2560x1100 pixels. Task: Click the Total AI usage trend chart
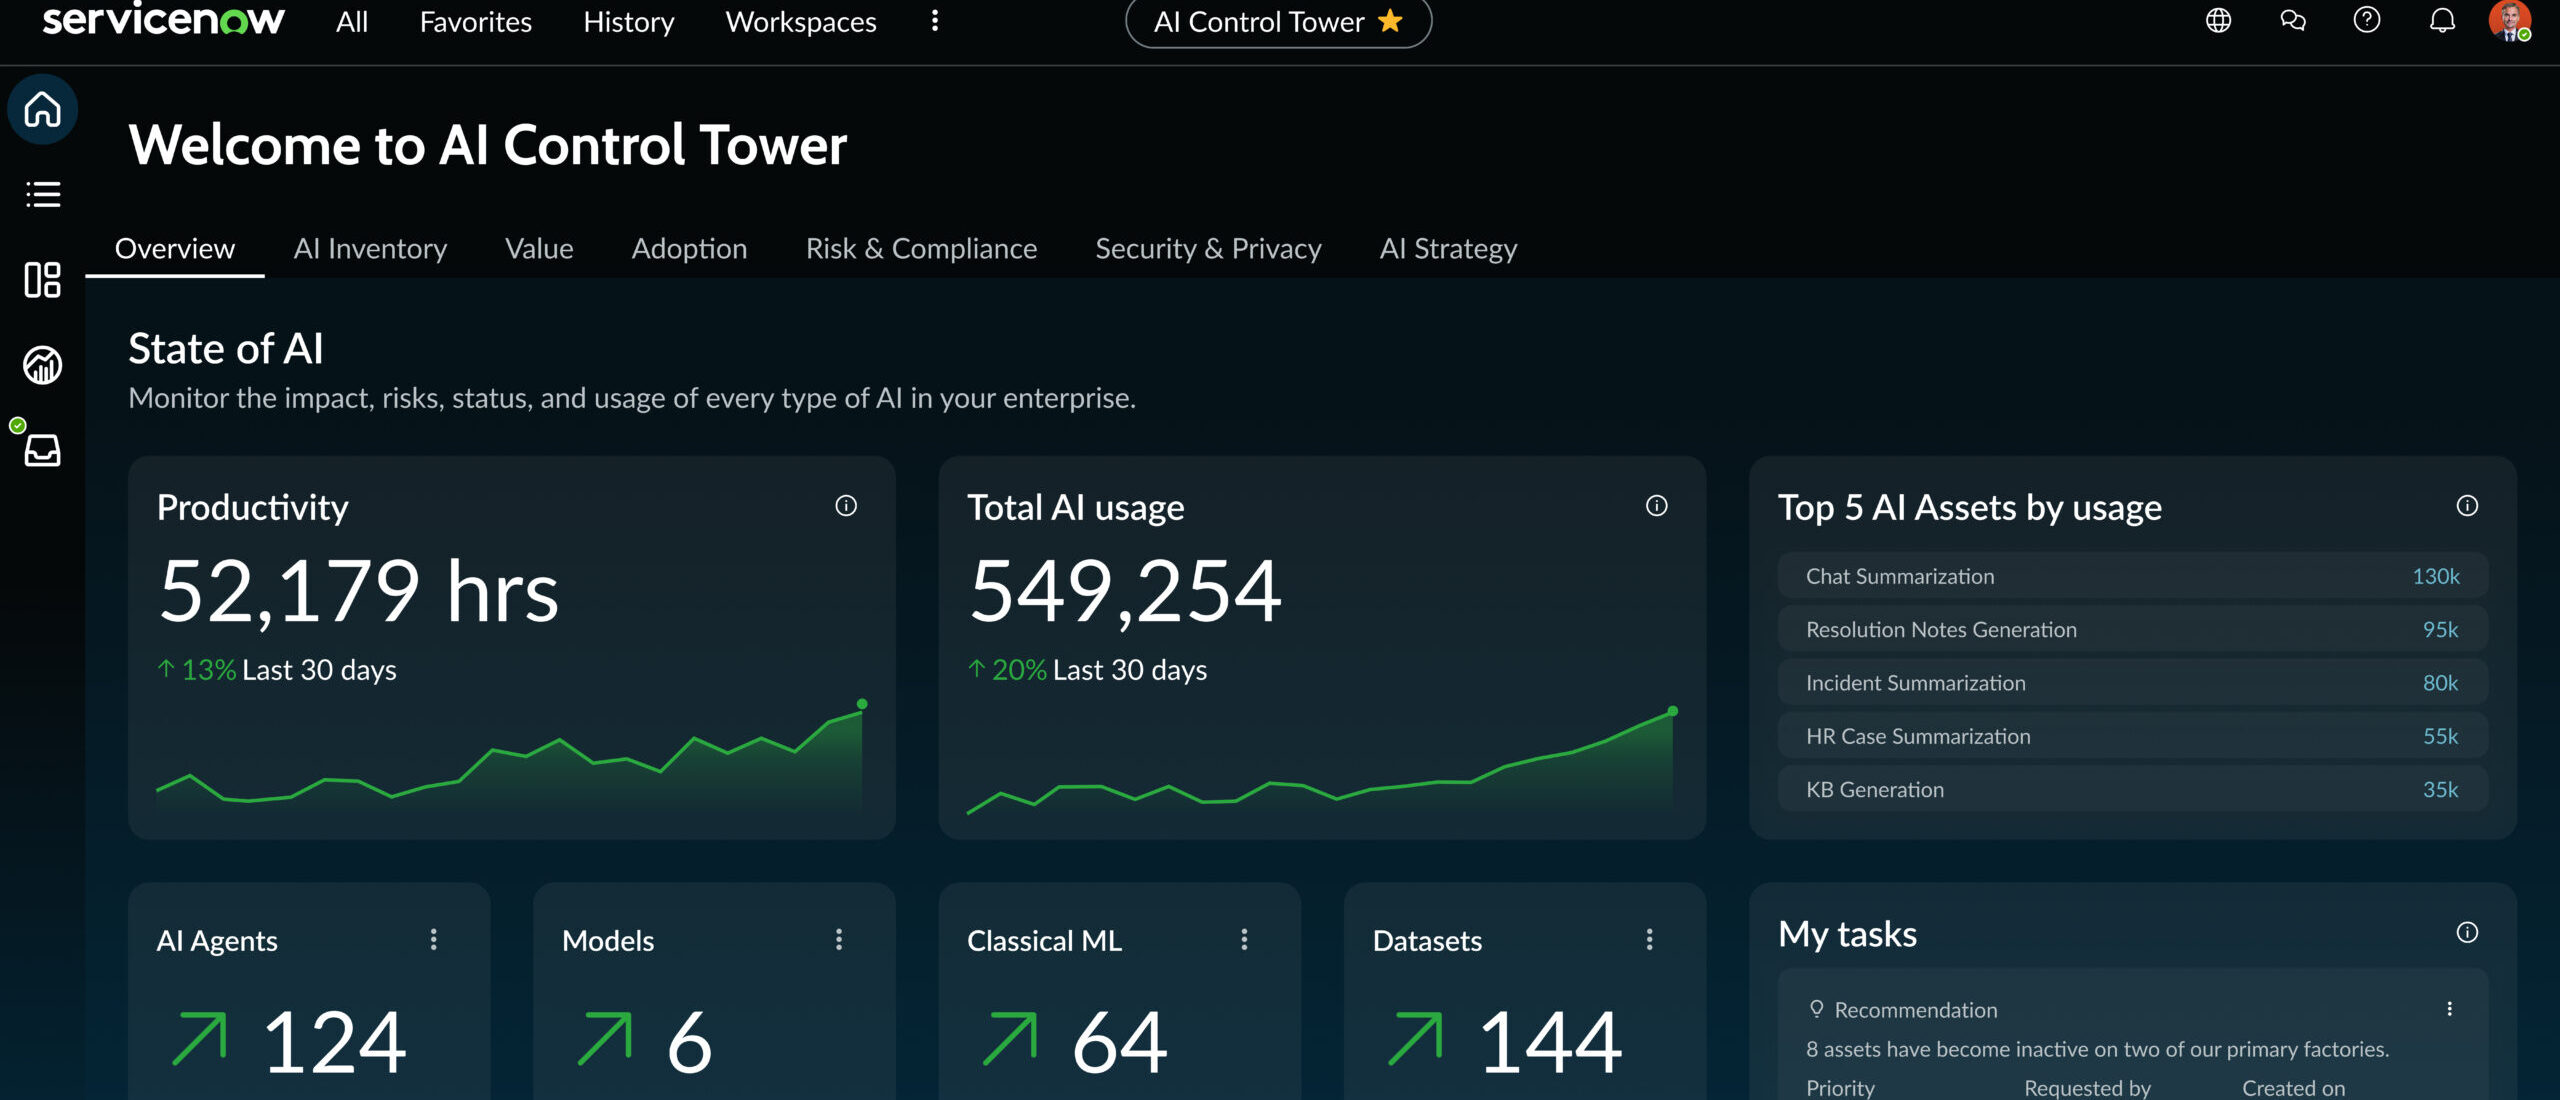pos(1322,760)
